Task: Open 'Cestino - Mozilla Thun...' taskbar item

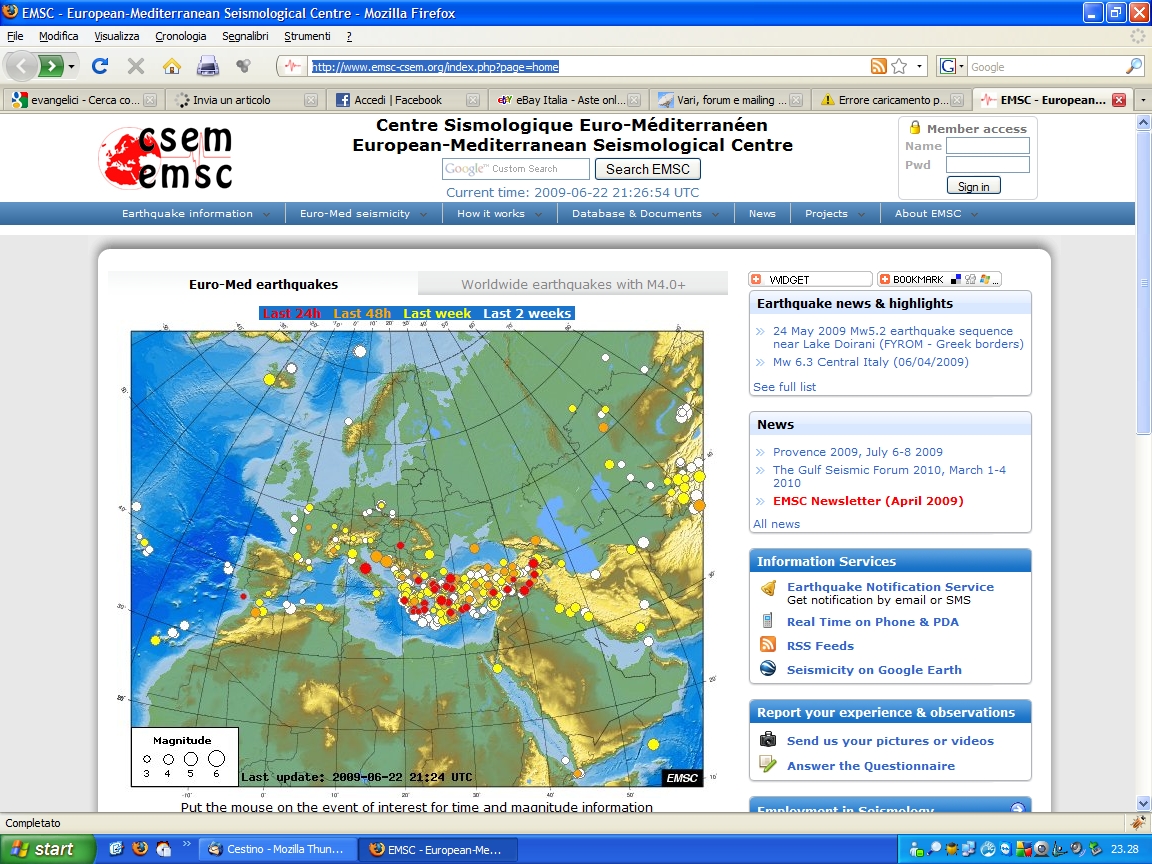Action: (278, 849)
